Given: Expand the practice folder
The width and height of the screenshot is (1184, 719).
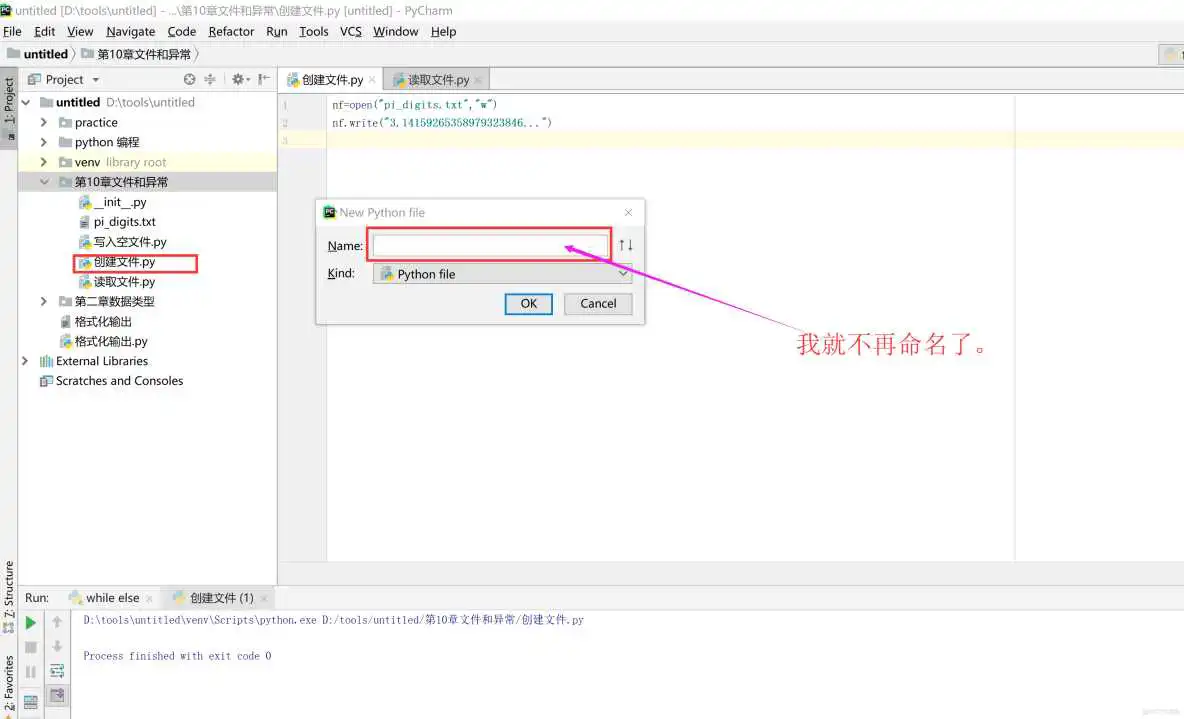Looking at the screenshot, I should (43, 122).
